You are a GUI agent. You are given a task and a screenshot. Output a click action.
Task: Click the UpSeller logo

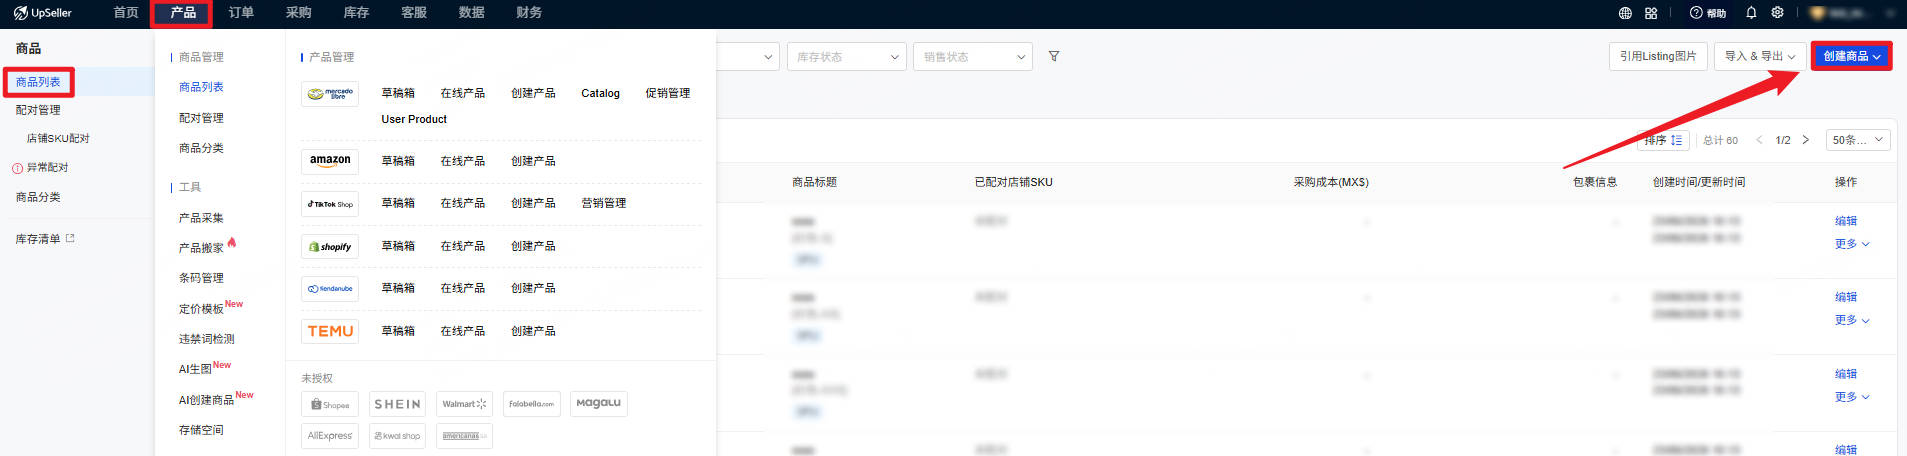pos(42,13)
